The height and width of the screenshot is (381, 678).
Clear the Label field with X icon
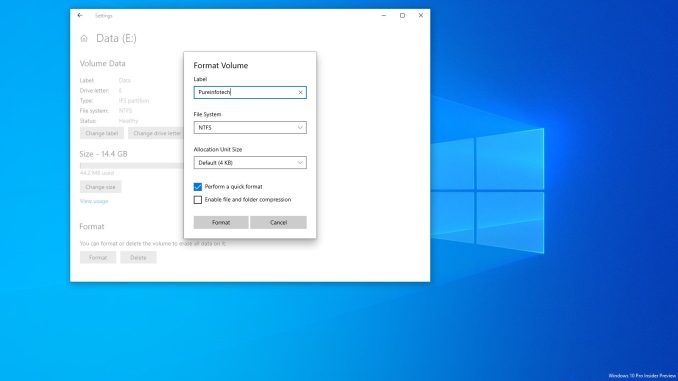[x=301, y=93]
